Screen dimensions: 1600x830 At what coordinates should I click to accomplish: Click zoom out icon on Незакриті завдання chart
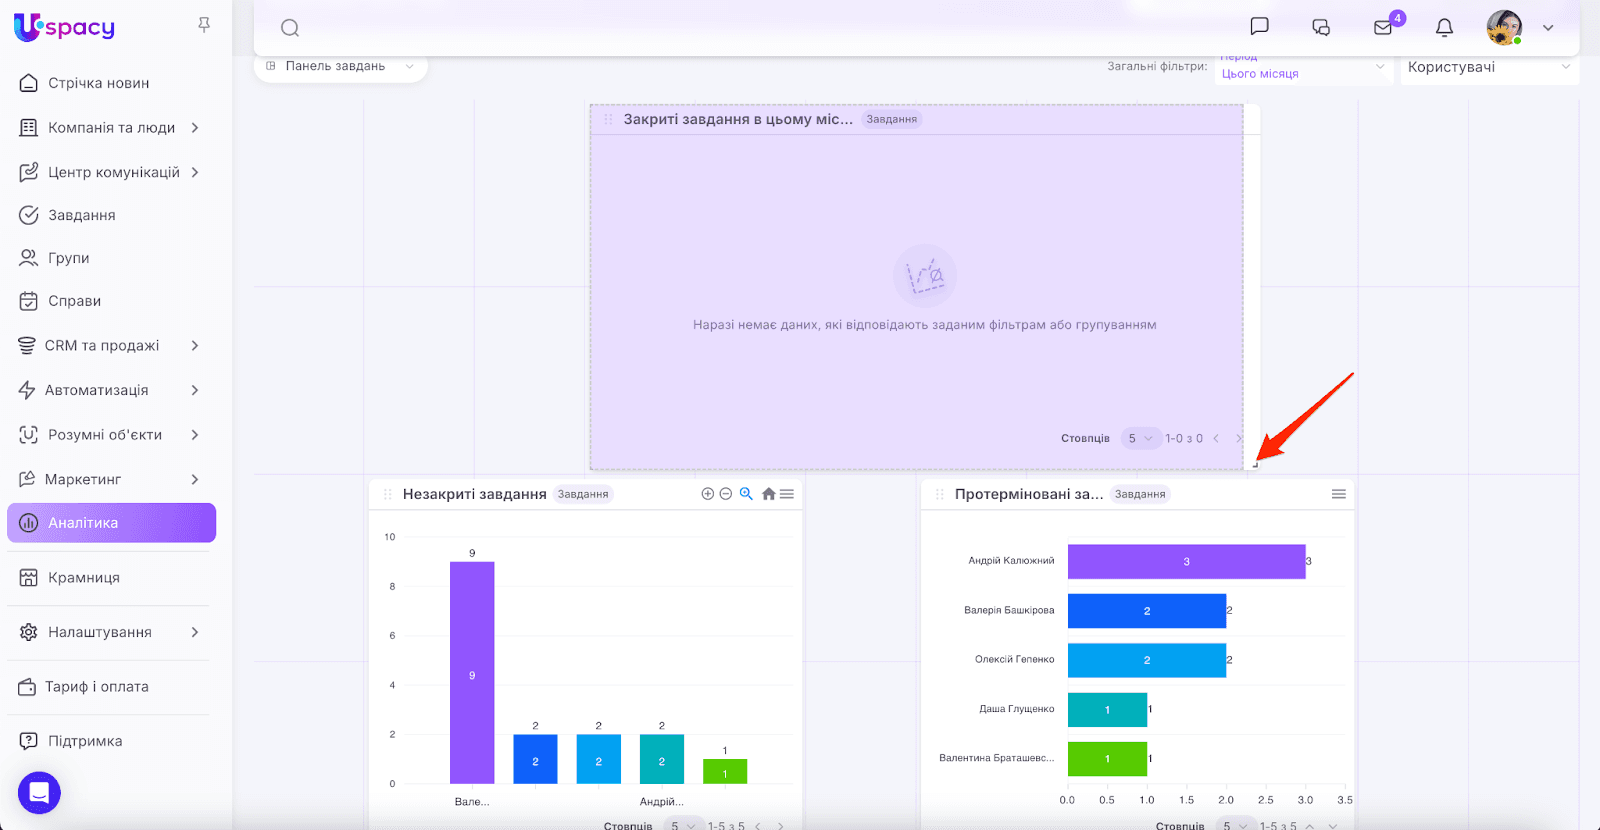coord(726,494)
